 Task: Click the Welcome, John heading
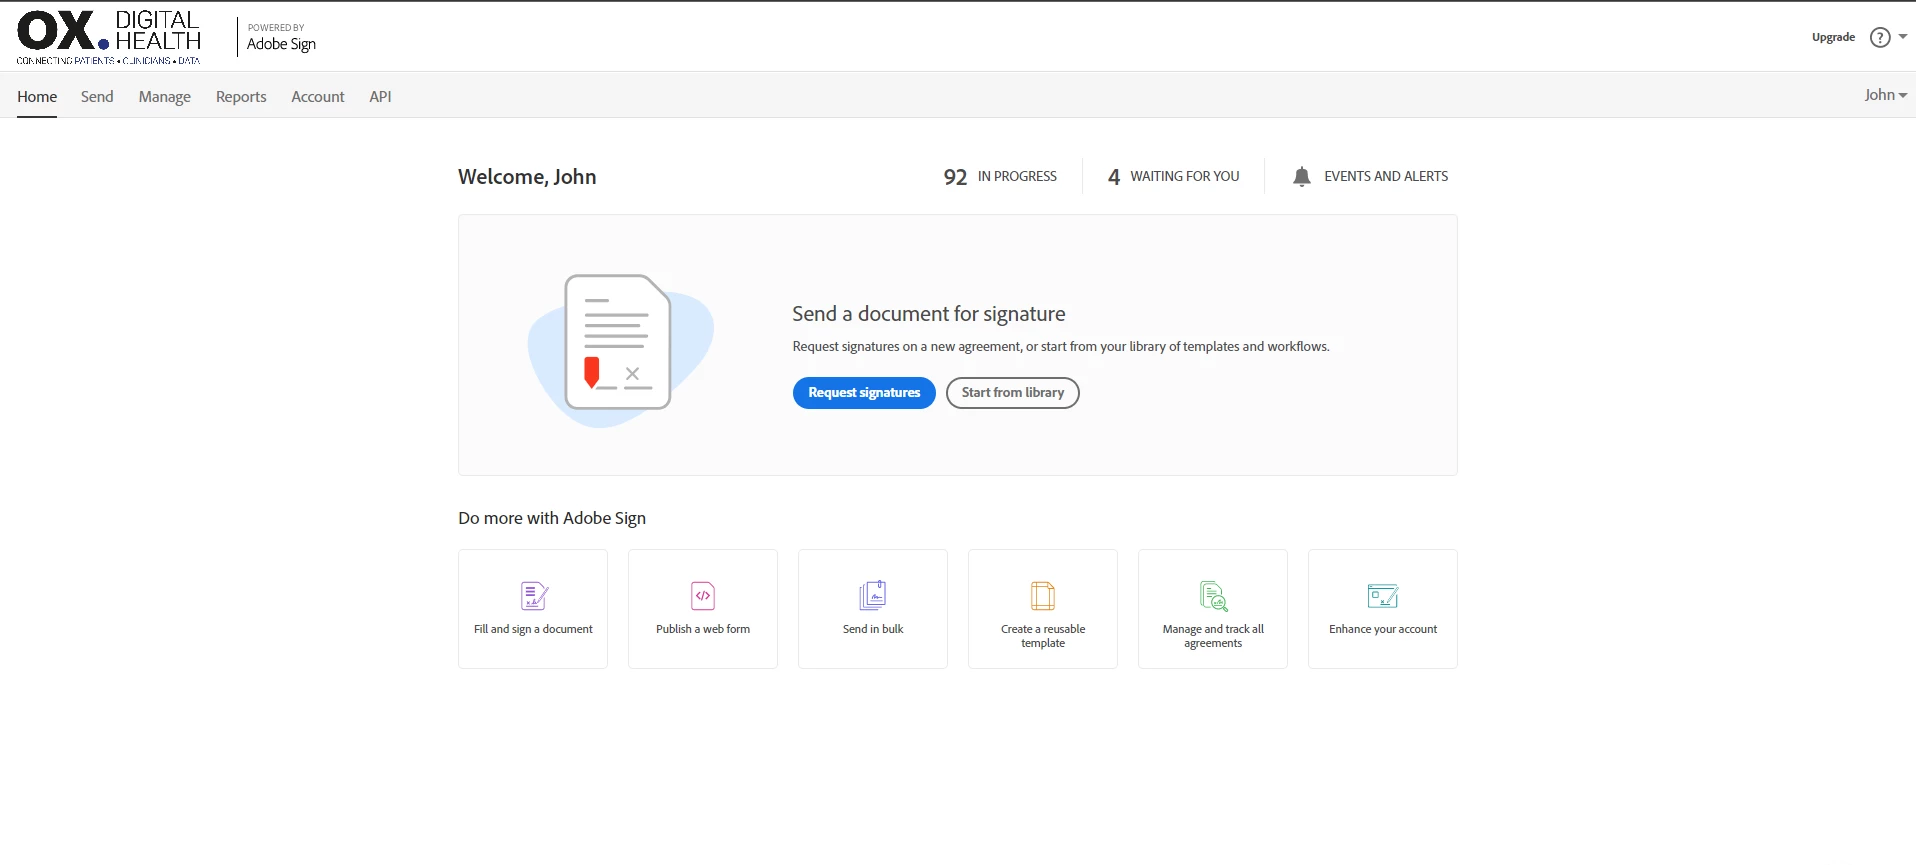pyautogui.click(x=527, y=177)
